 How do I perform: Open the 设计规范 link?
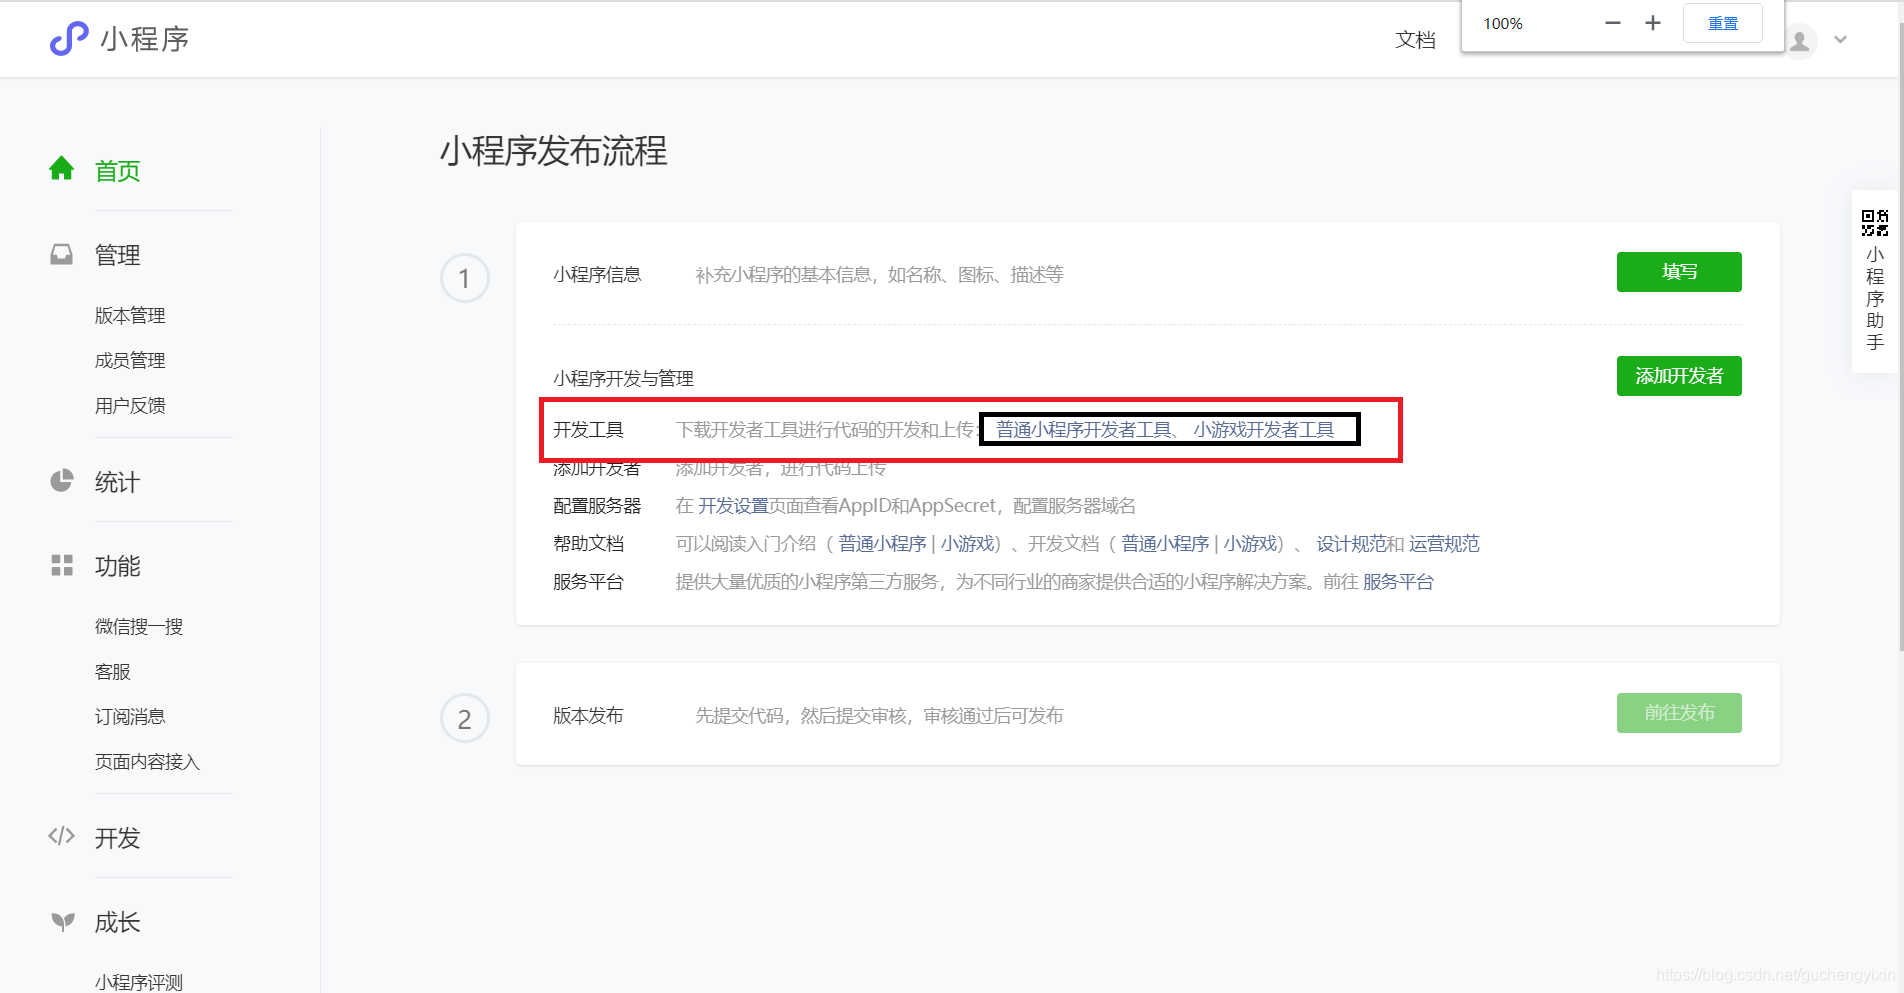pyautogui.click(x=1351, y=544)
